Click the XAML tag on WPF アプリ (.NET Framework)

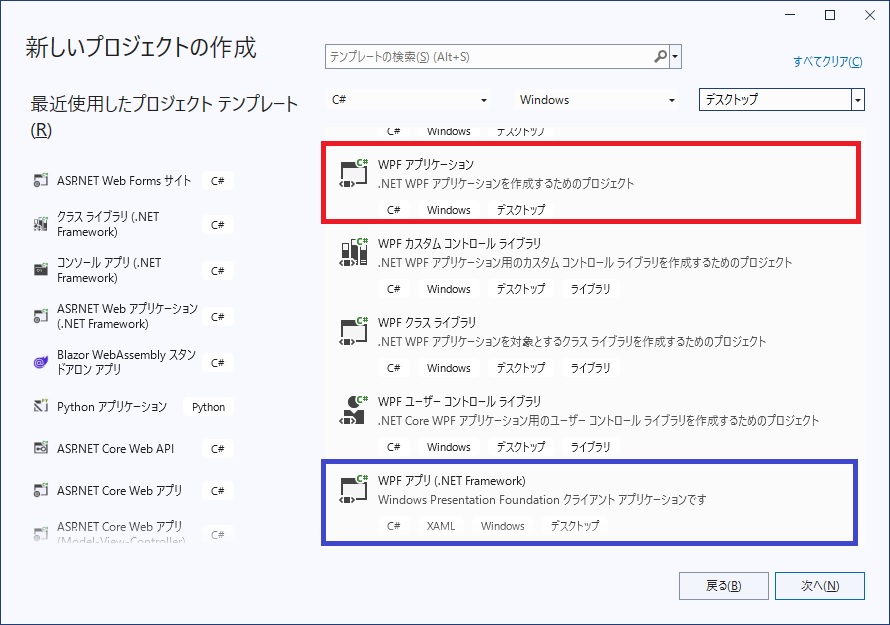tap(441, 526)
